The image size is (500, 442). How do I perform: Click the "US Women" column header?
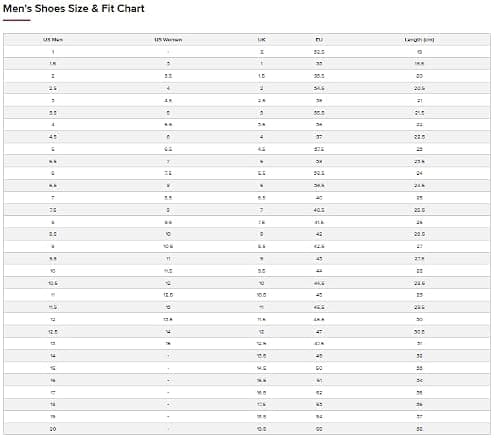[168, 40]
